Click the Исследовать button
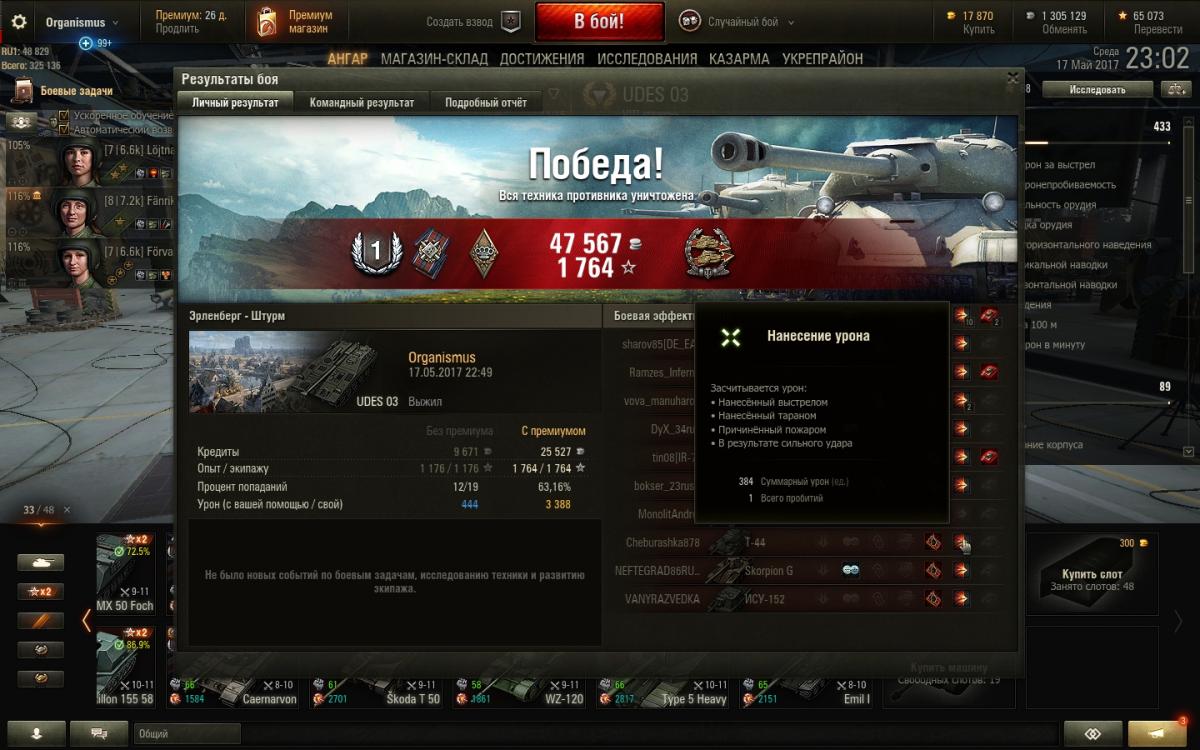Viewport: 1200px width, 750px height. coord(1097,90)
